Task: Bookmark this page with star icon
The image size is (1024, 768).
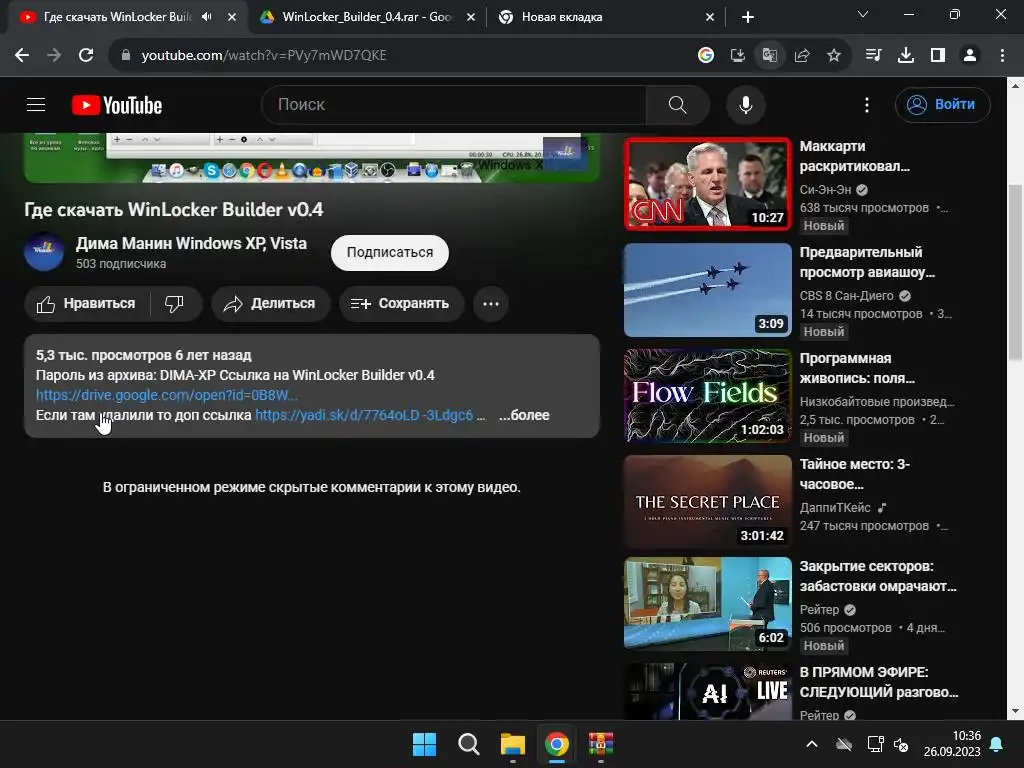Action: tap(834, 56)
